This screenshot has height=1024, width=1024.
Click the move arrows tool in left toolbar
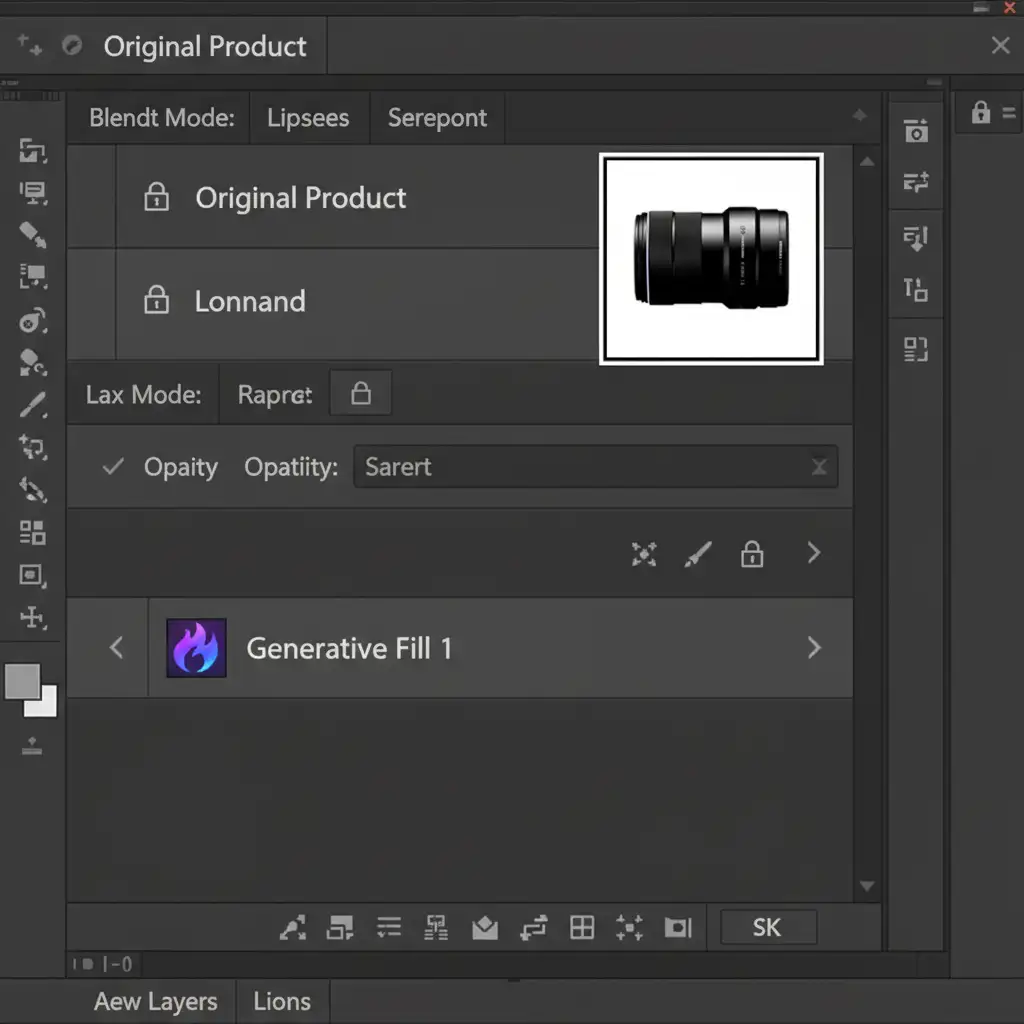[x=33, y=617]
